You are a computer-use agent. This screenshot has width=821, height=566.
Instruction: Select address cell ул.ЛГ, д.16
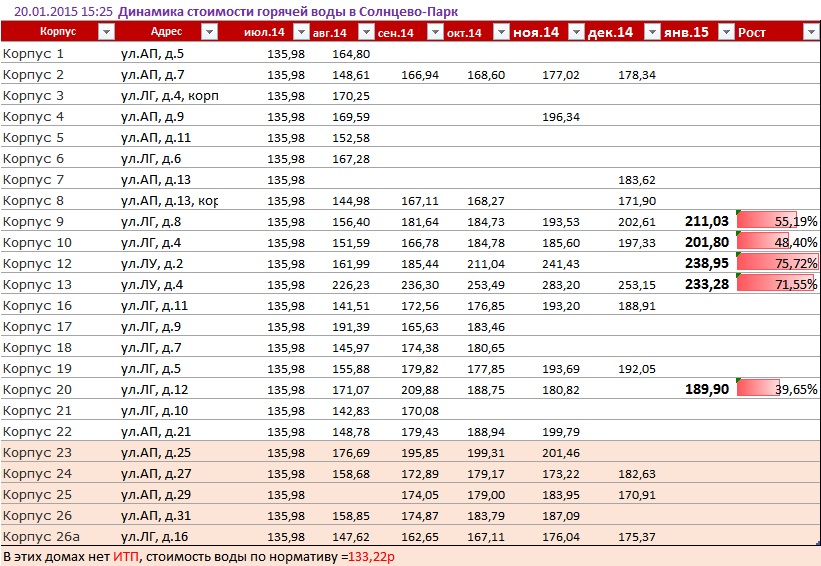[x=154, y=536]
